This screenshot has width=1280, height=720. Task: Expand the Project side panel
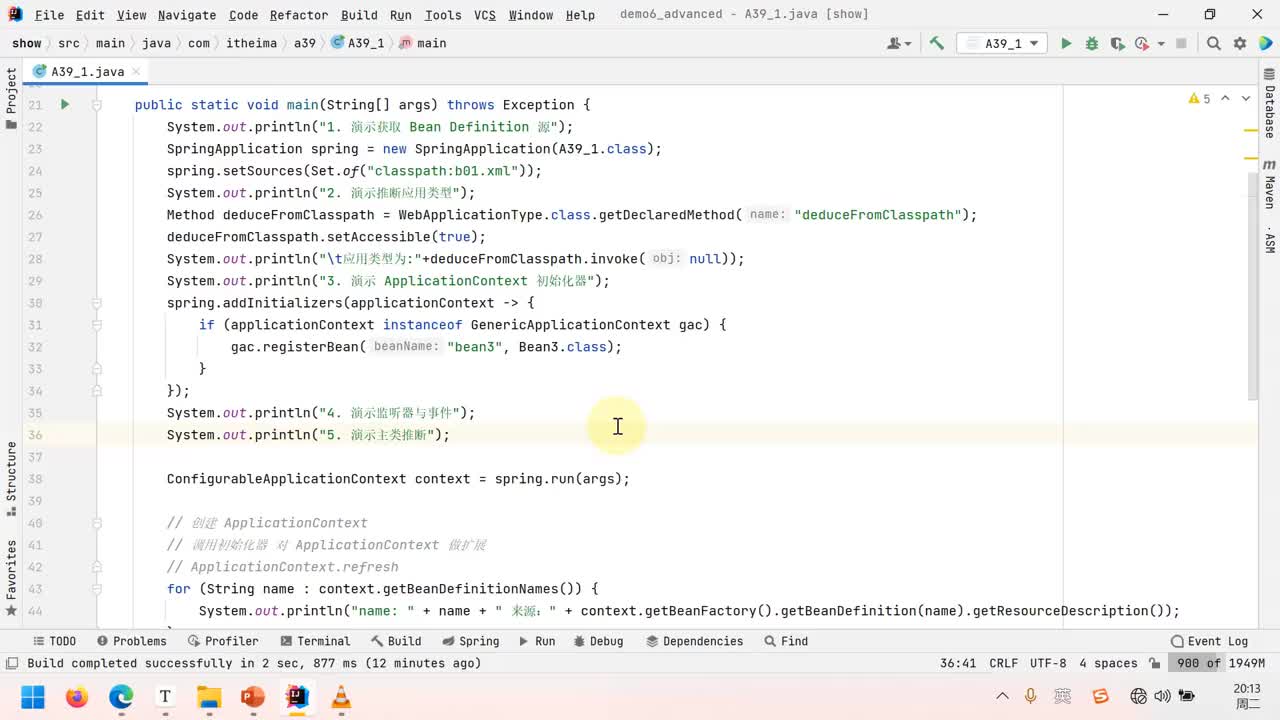(11, 98)
